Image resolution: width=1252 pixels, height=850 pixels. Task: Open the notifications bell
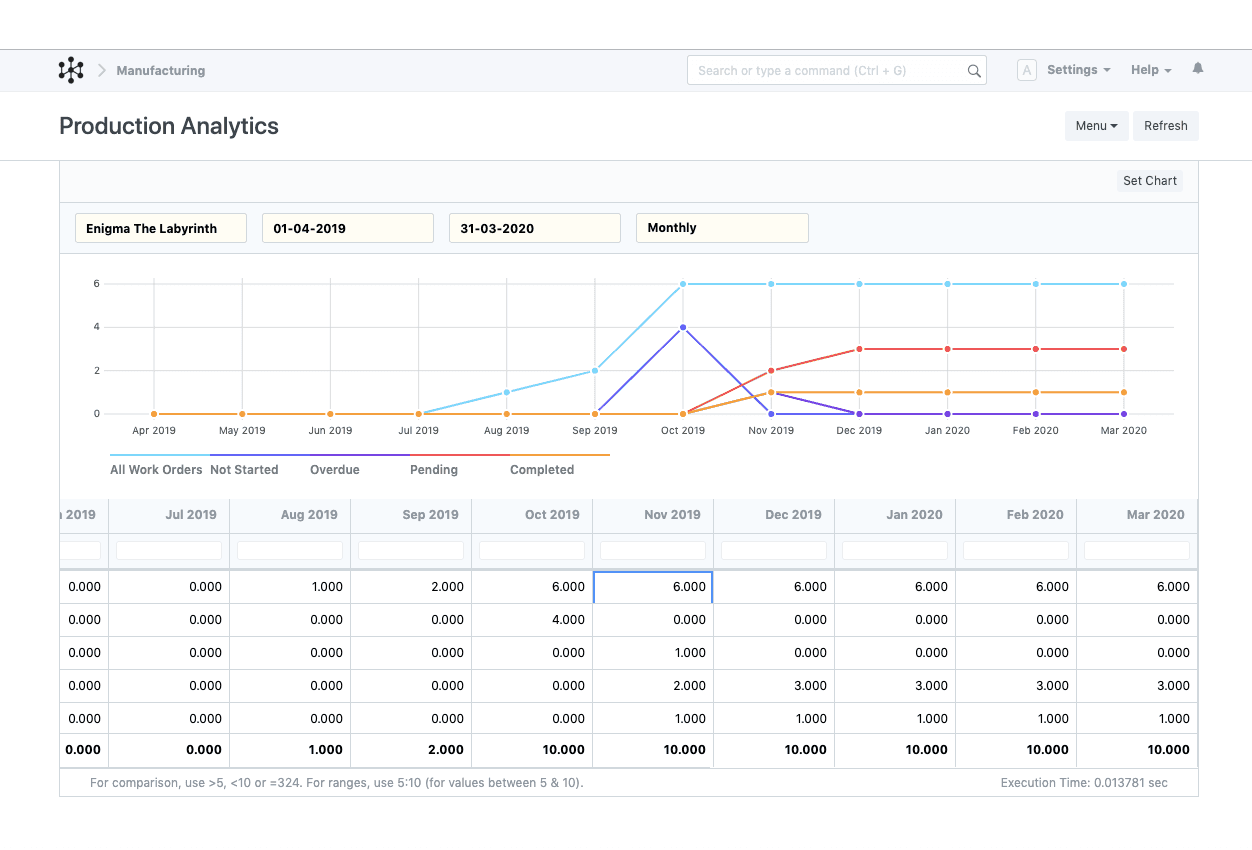[x=1198, y=69]
